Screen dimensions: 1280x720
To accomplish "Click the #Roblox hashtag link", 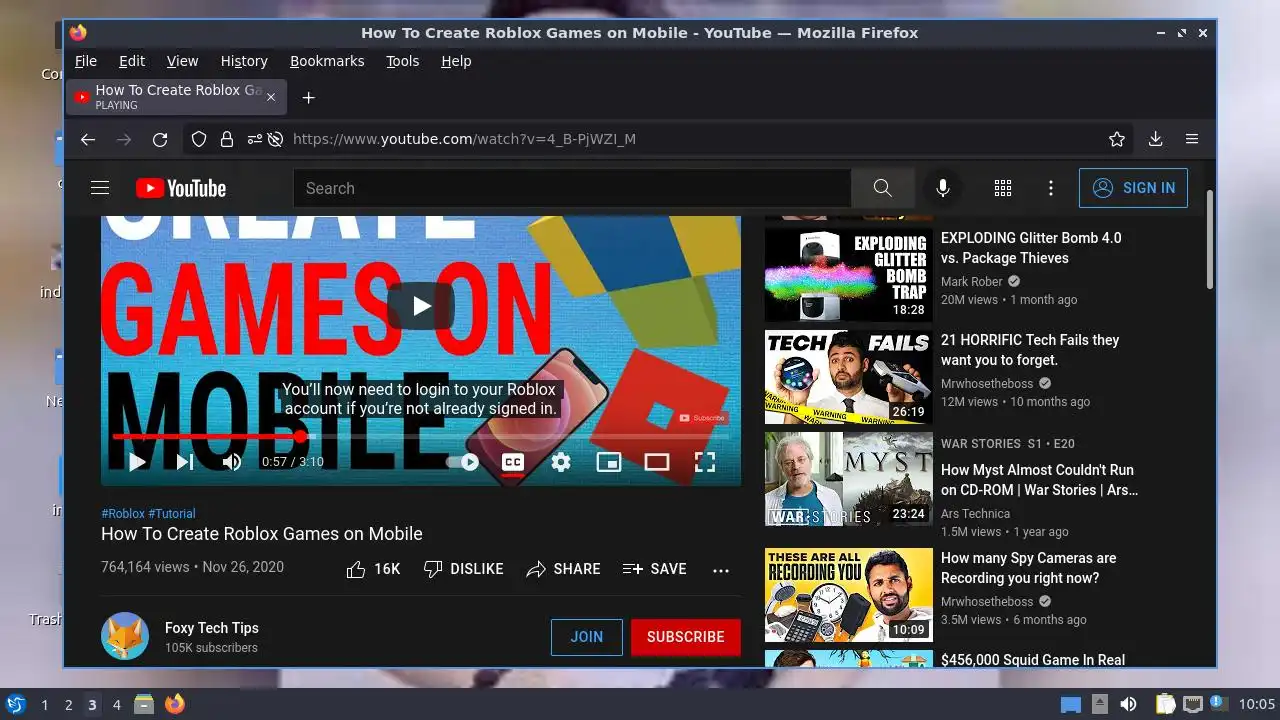I will tap(123, 514).
